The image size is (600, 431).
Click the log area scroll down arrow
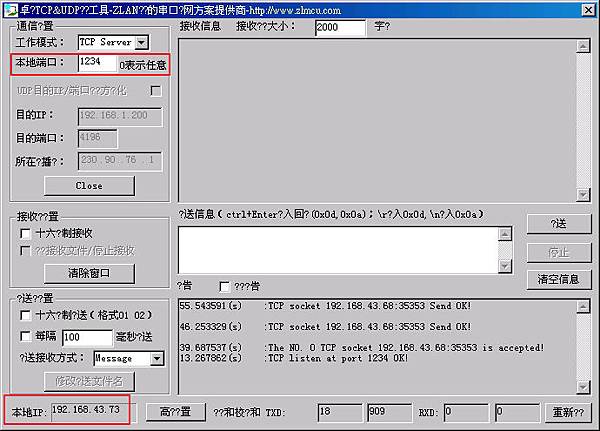point(583,387)
